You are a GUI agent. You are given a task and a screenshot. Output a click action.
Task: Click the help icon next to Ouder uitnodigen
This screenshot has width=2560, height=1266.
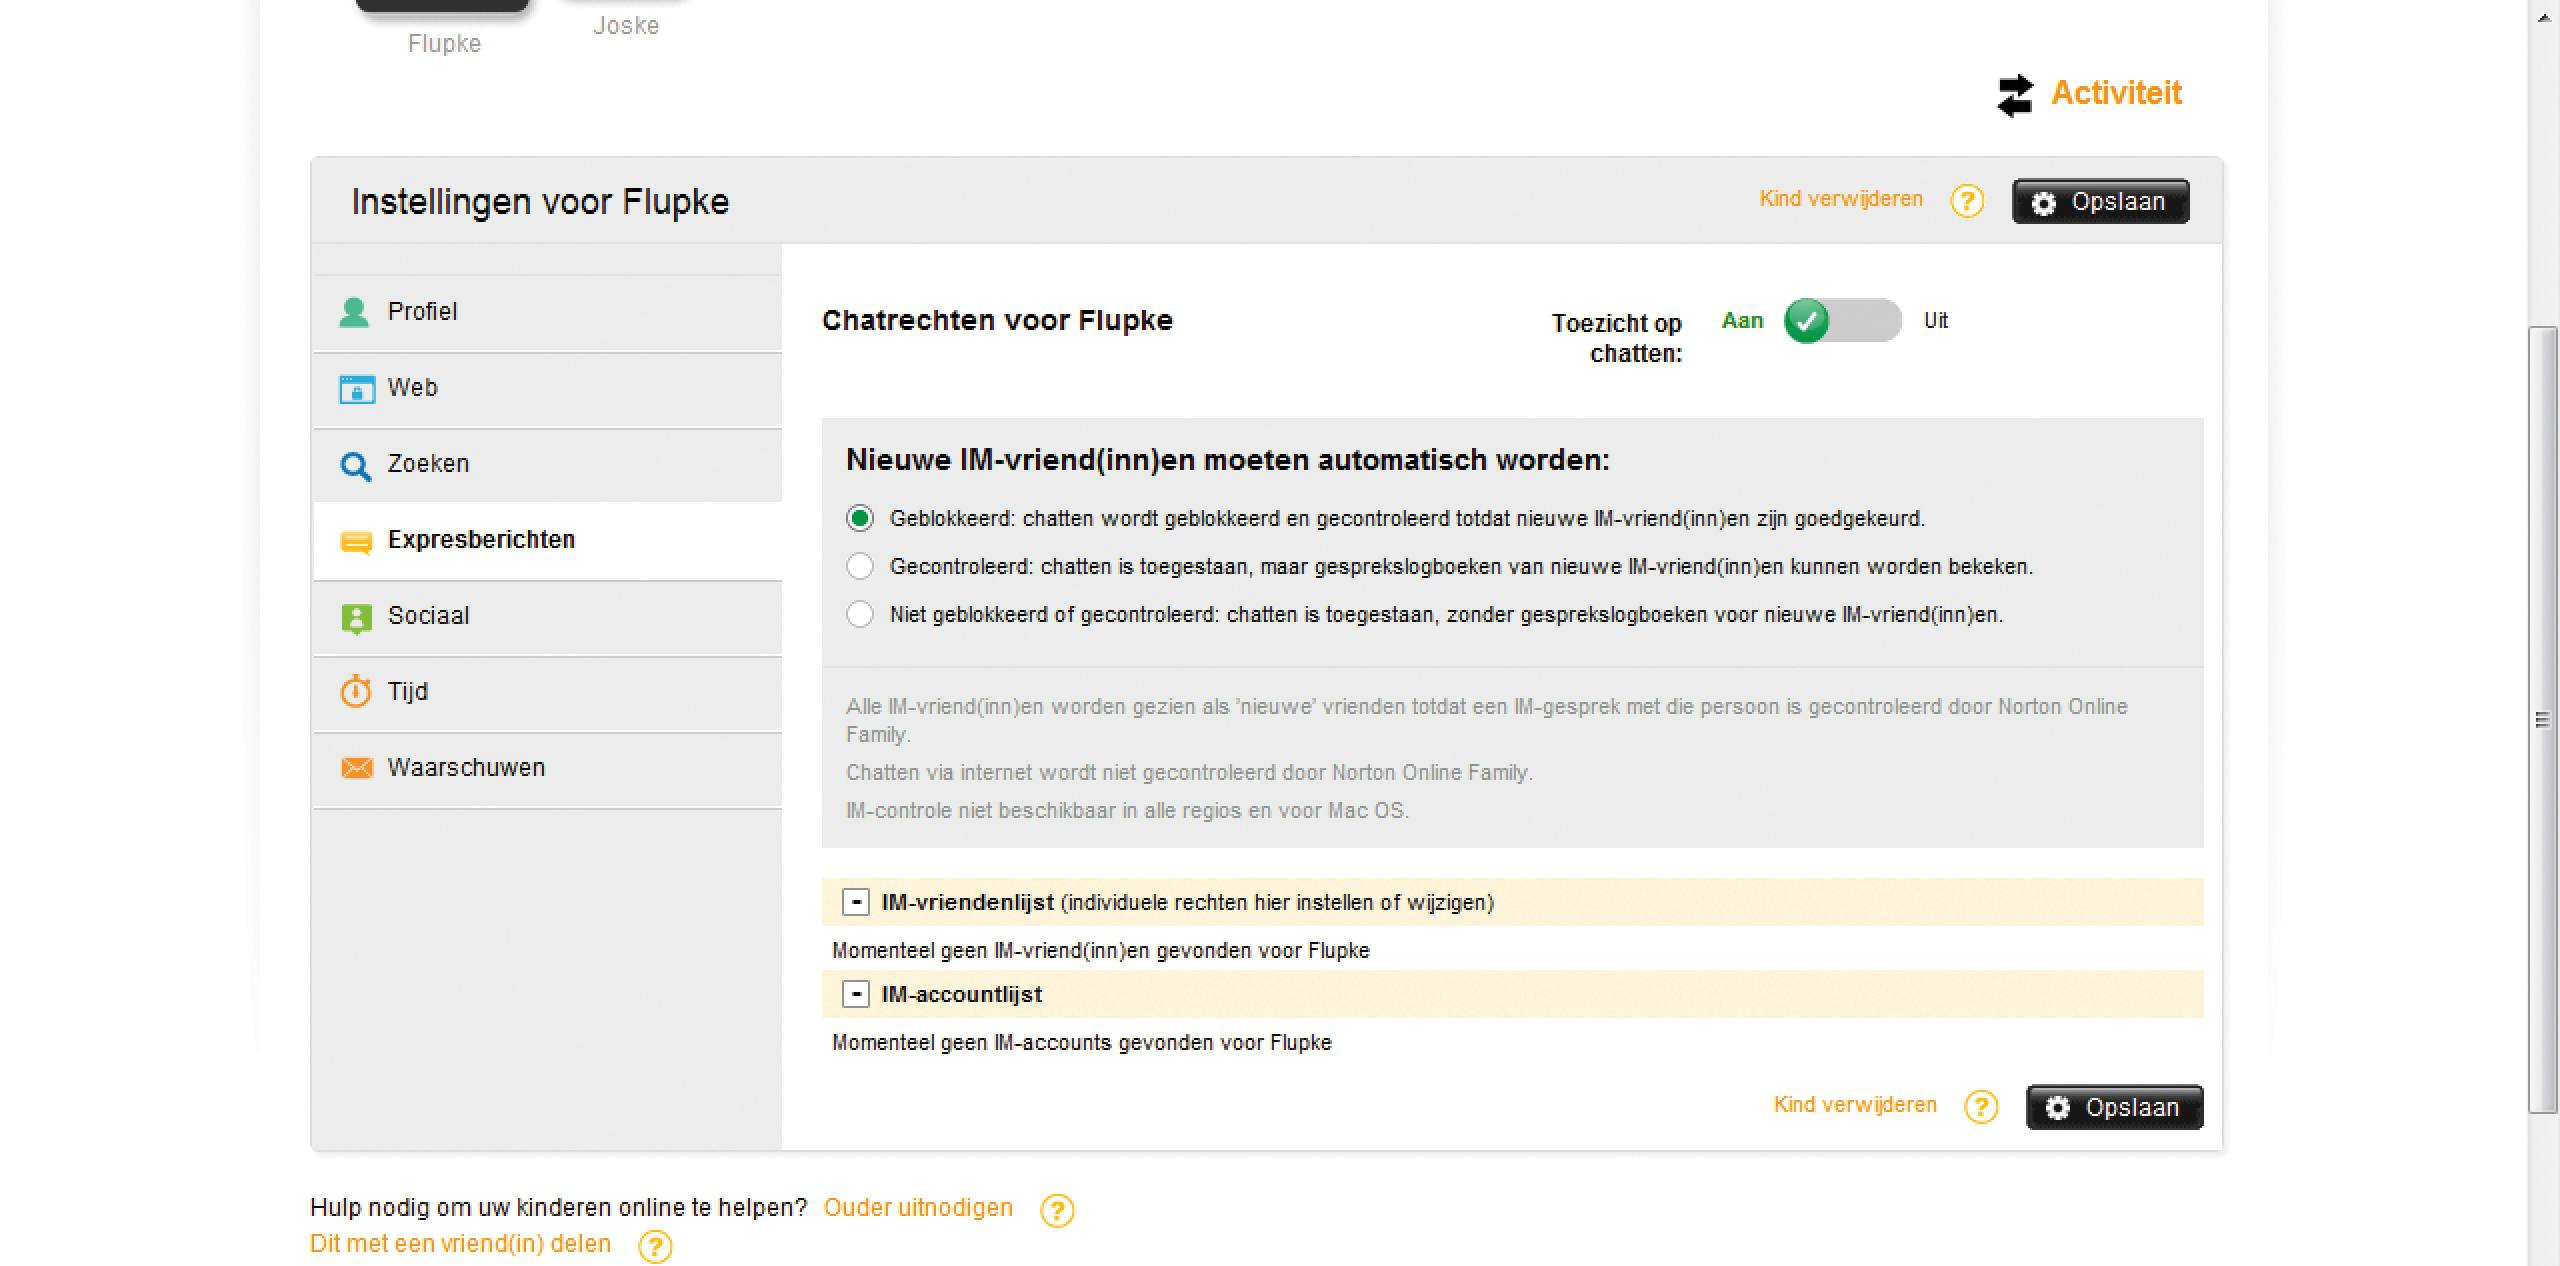point(1057,1210)
